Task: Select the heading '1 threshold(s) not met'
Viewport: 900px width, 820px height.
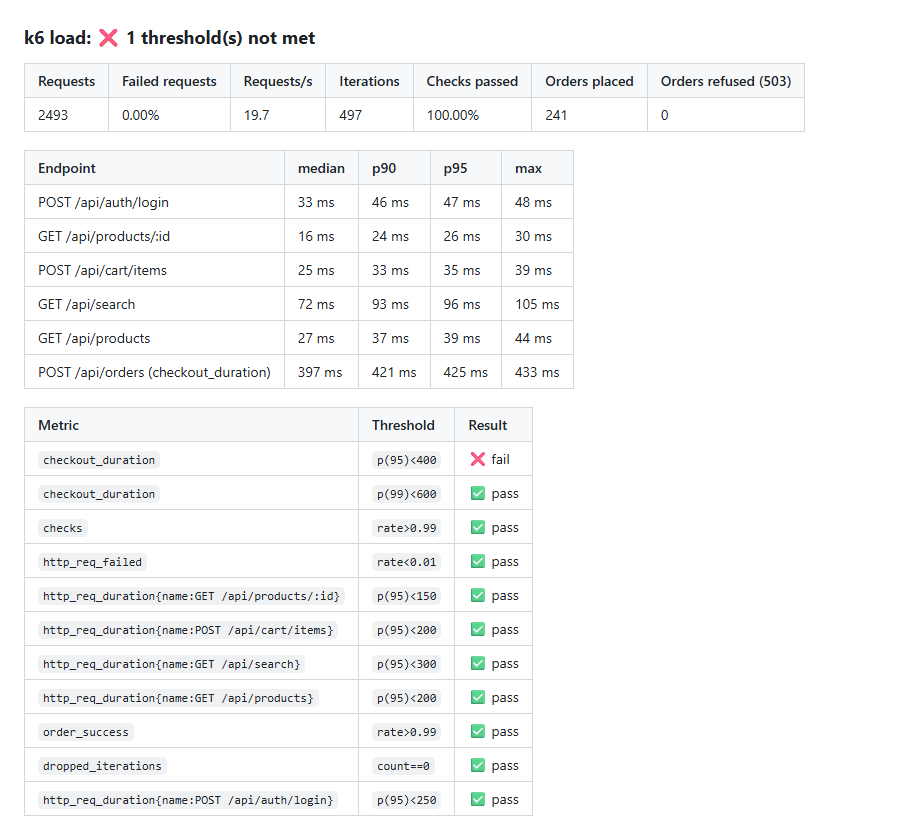Action: click(220, 38)
